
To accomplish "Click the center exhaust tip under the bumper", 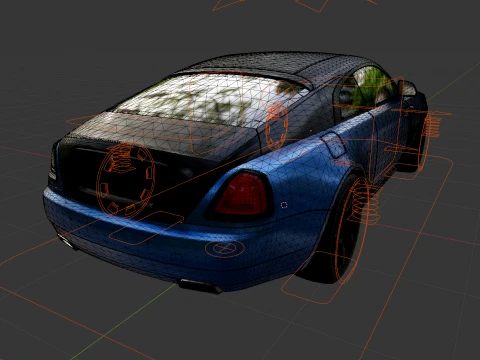I will coord(200,286).
